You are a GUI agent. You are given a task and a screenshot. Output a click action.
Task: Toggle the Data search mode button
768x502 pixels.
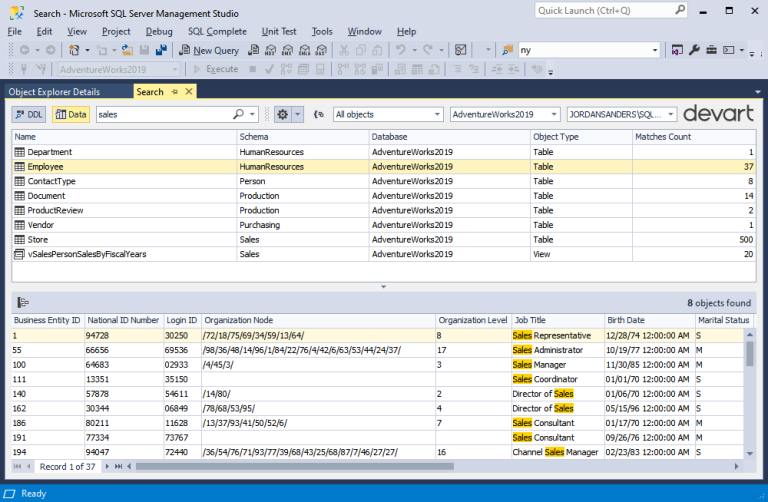pos(70,115)
